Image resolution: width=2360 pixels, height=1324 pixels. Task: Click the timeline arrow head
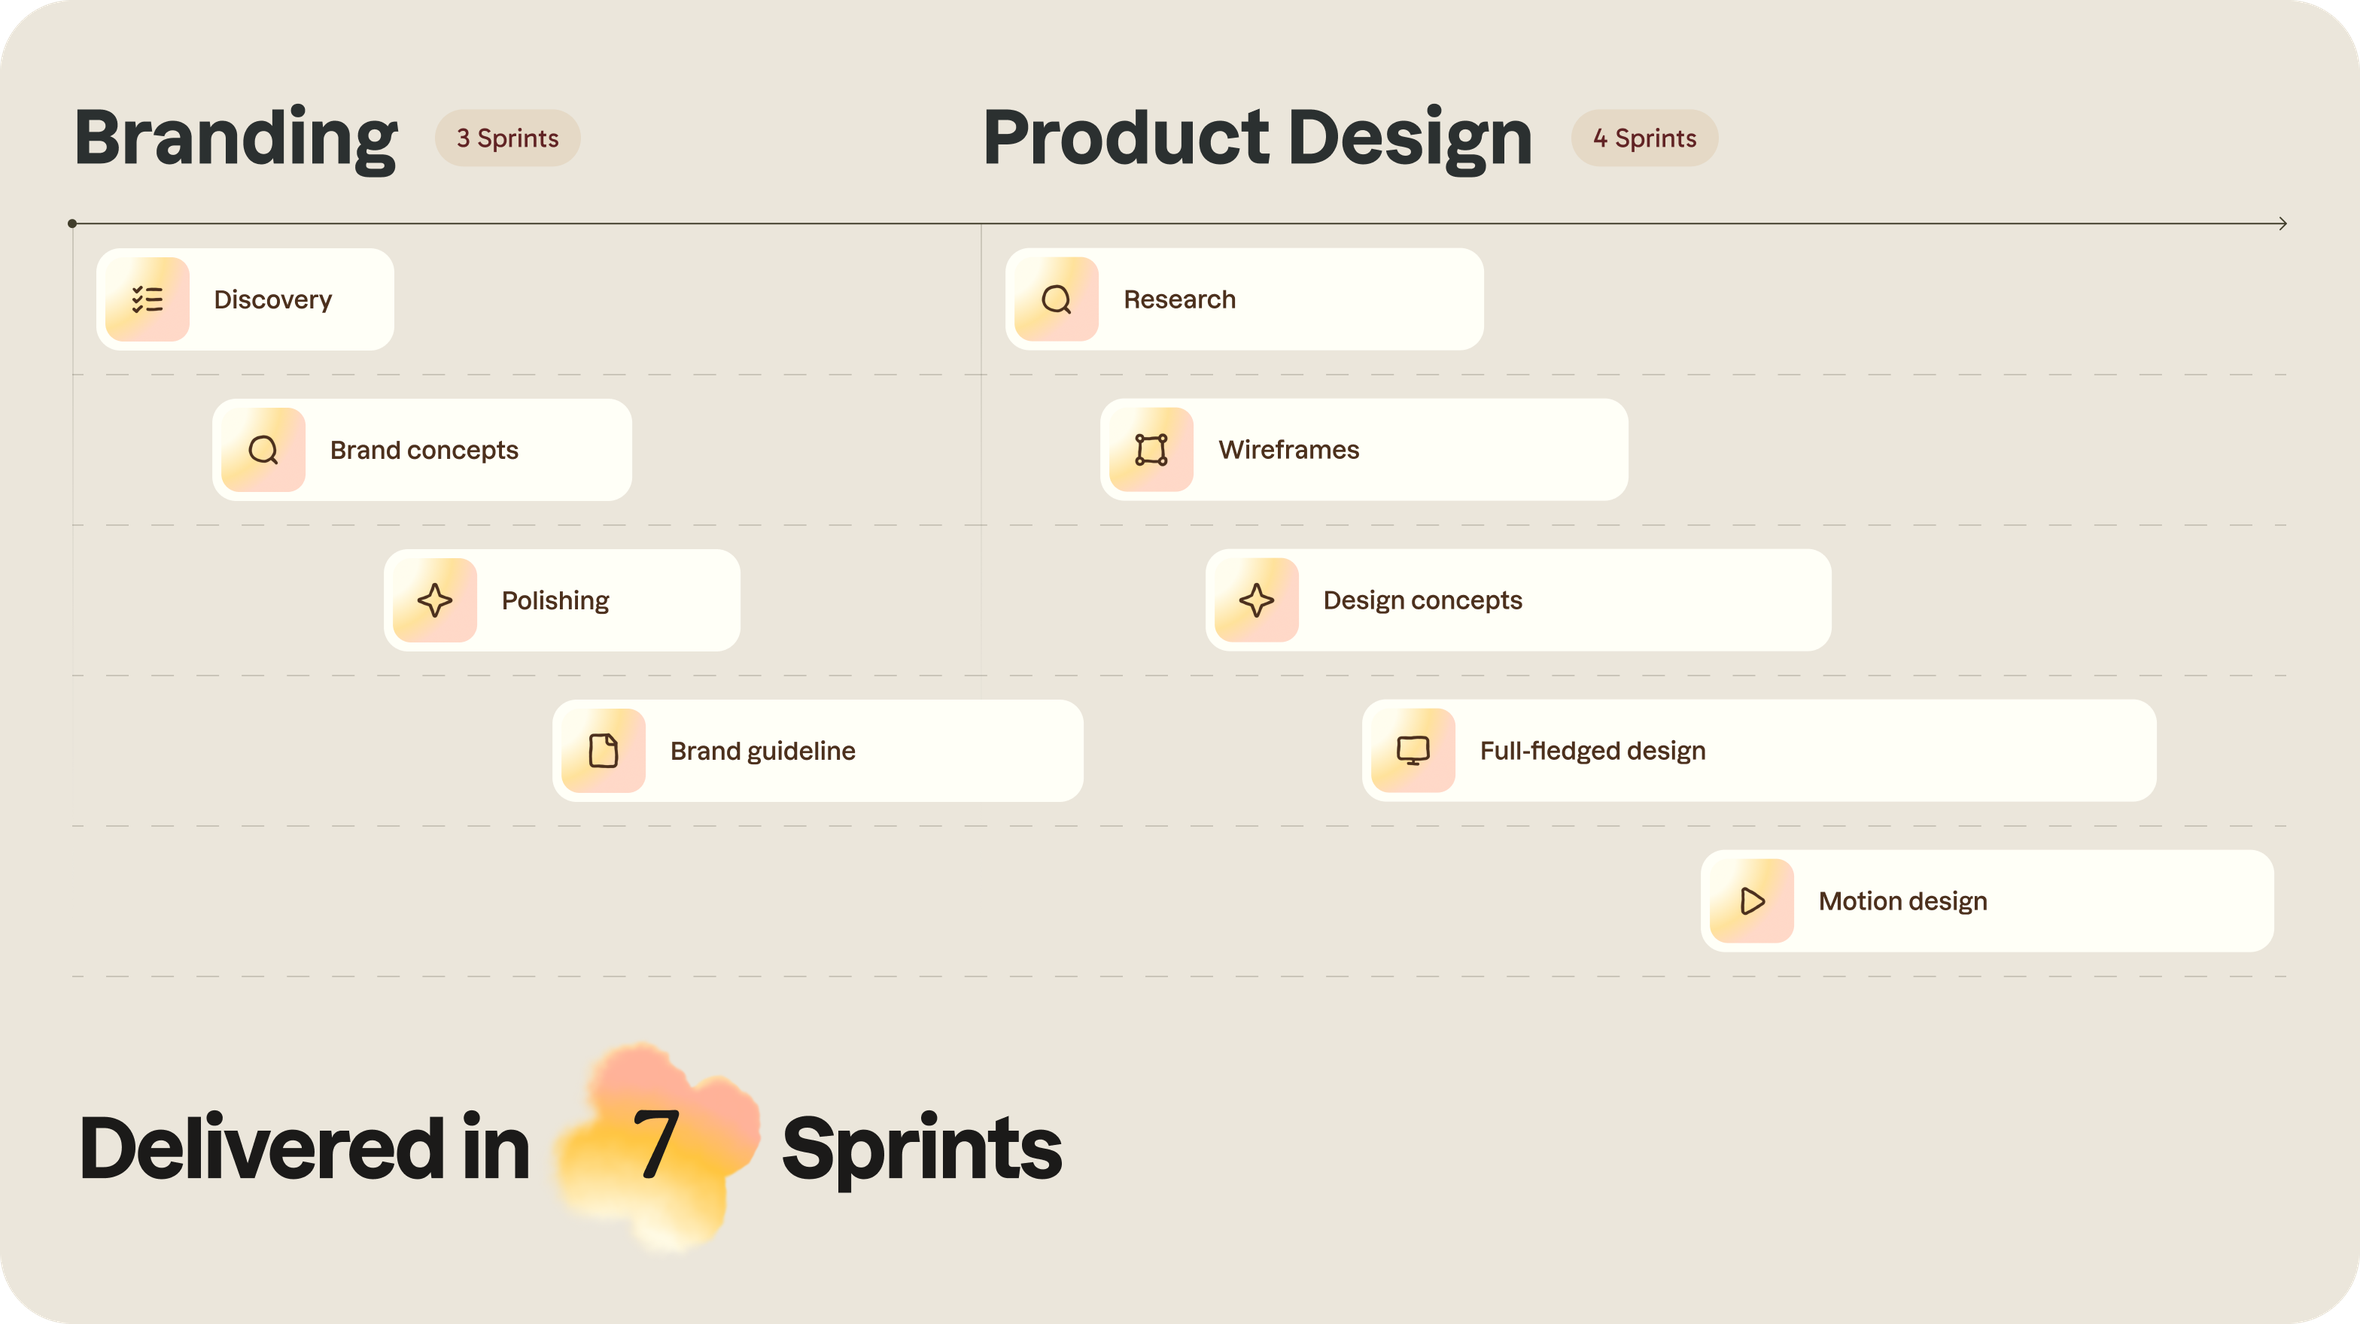2282,223
